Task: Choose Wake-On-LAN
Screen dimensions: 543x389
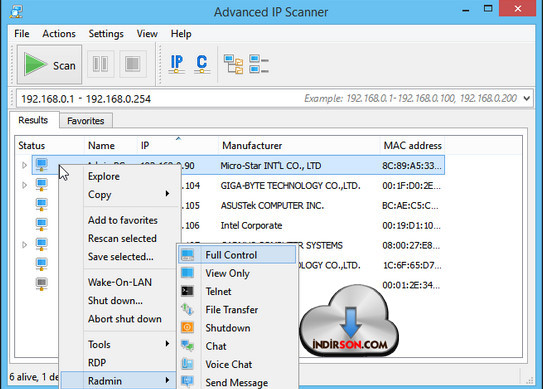Action: pyautogui.click(x=120, y=282)
